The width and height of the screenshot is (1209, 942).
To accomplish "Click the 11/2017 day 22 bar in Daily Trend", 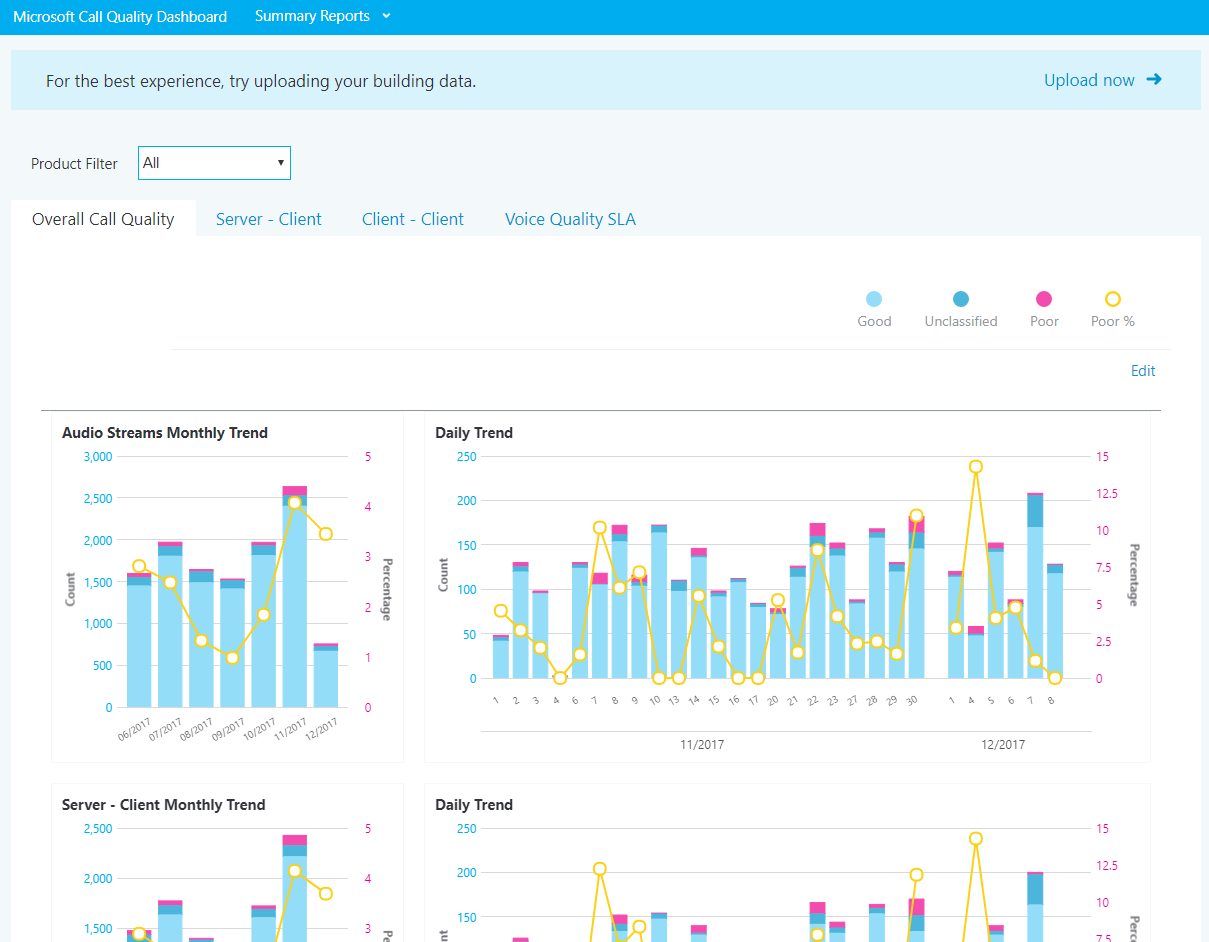I will [817, 601].
